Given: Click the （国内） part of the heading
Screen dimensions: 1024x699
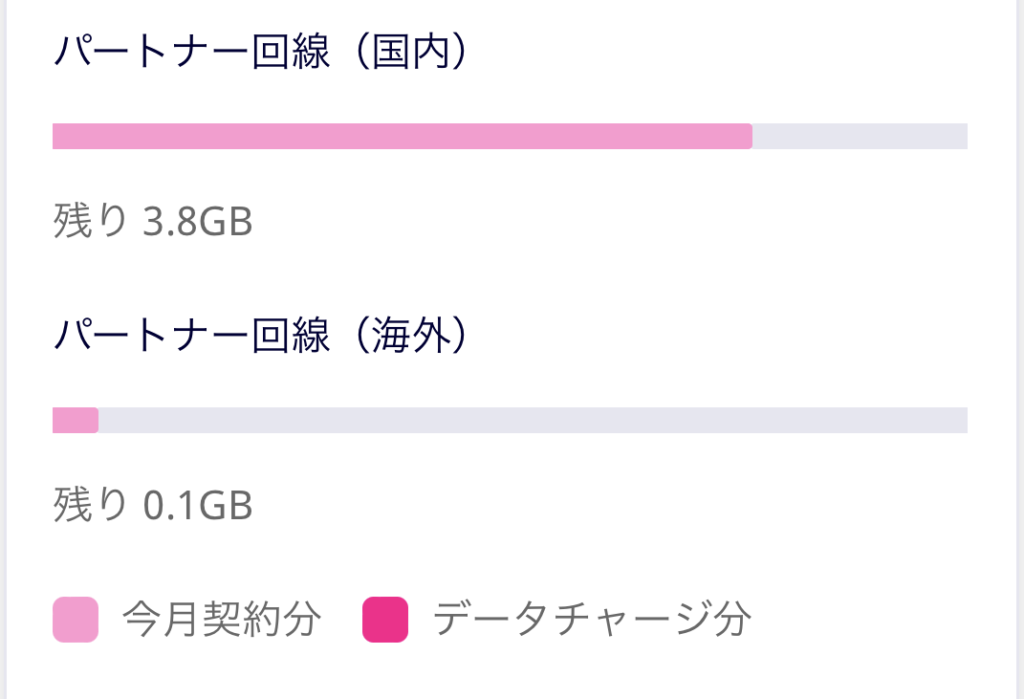Looking at the screenshot, I should coord(411,51).
